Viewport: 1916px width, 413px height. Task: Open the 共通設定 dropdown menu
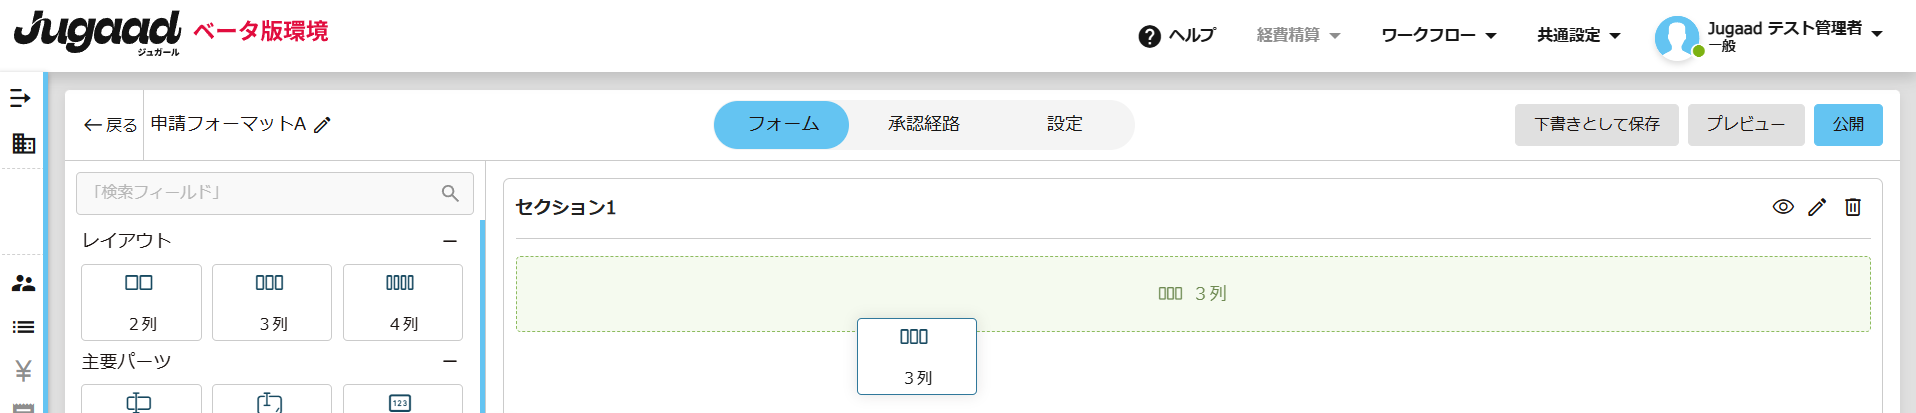[x=1578, y=35]
